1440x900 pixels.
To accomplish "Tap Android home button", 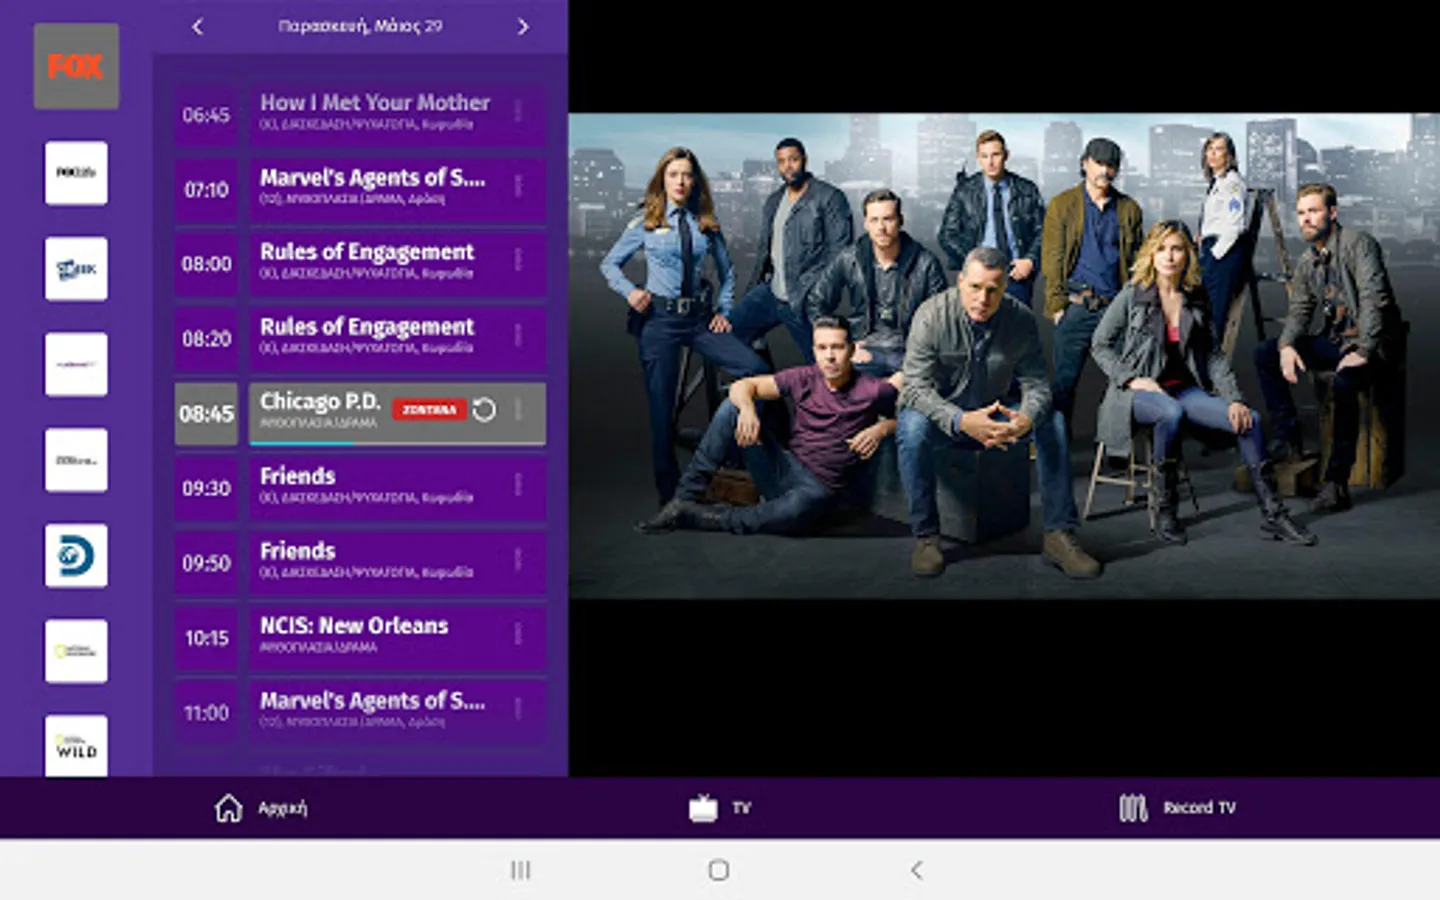I will (x=718, y=870).
